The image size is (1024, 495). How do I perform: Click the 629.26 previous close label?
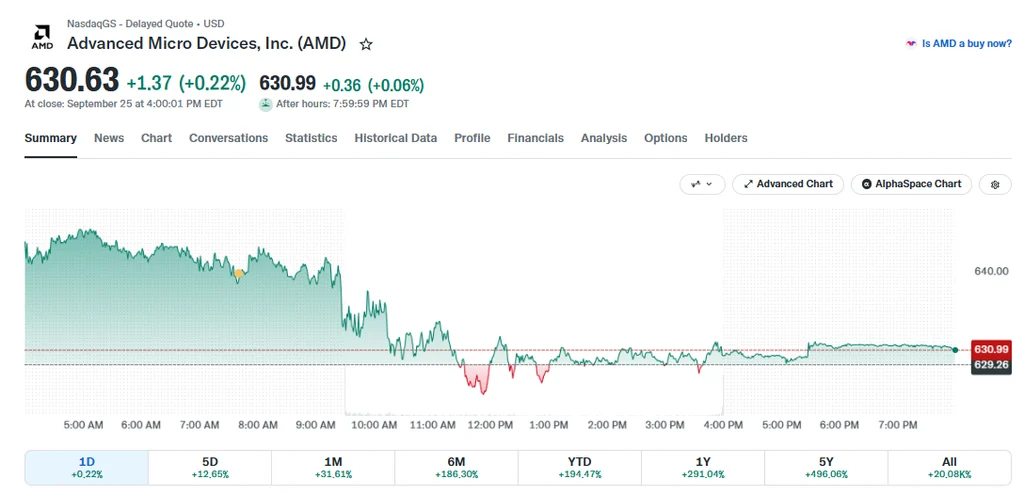(991, 364)
